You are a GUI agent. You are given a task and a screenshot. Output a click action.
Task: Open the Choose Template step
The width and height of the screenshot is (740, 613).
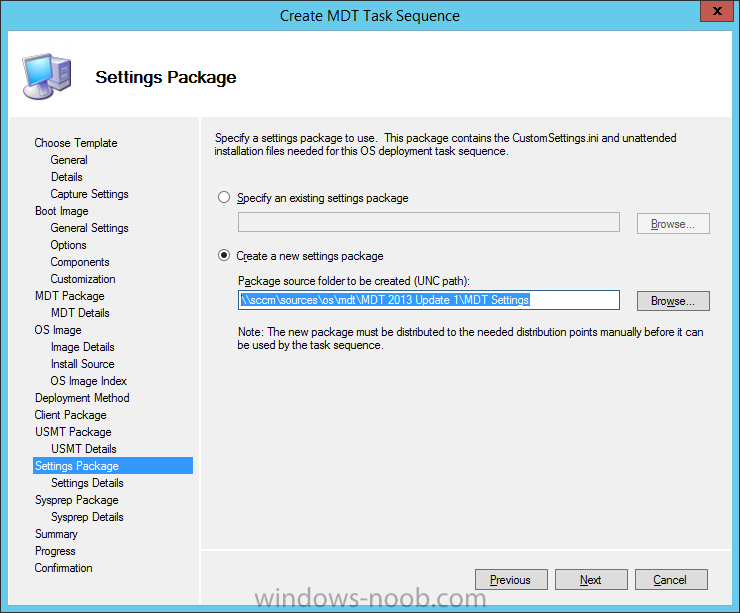76,143
